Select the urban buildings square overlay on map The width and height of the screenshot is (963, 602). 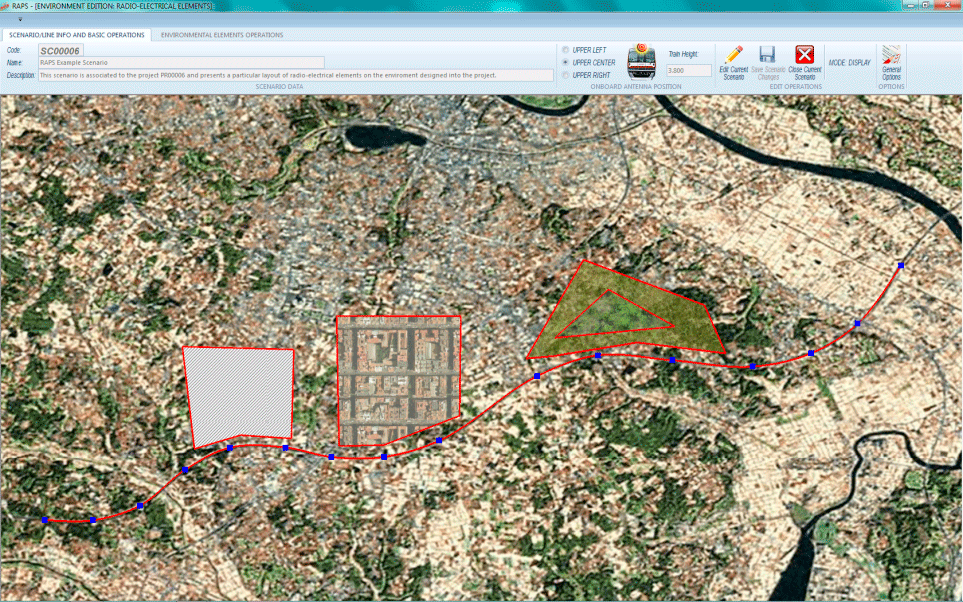397,378
